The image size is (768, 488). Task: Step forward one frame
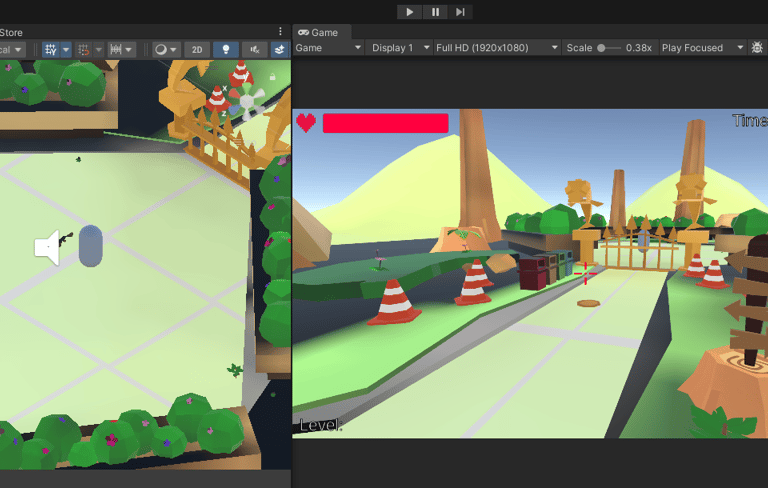tap(460, 12)
